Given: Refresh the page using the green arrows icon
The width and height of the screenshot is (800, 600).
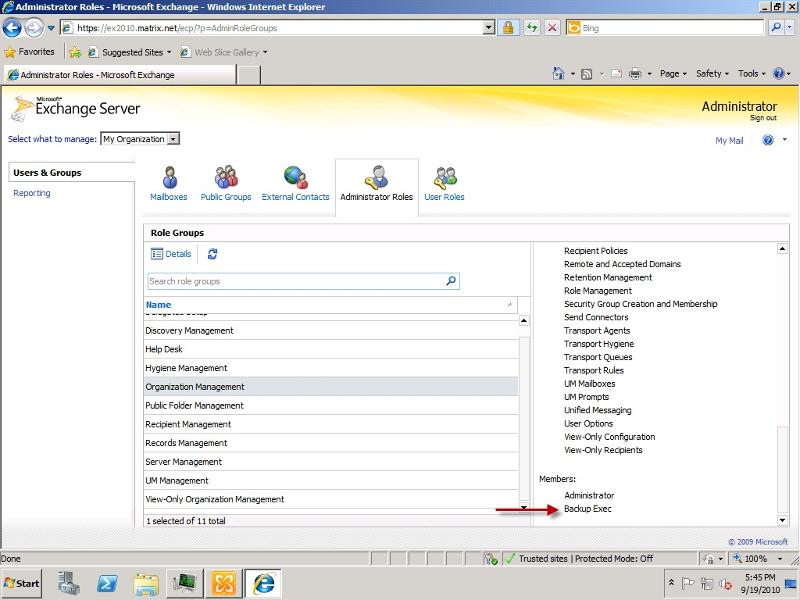Looking at the screenshot, I should (532, 28).
